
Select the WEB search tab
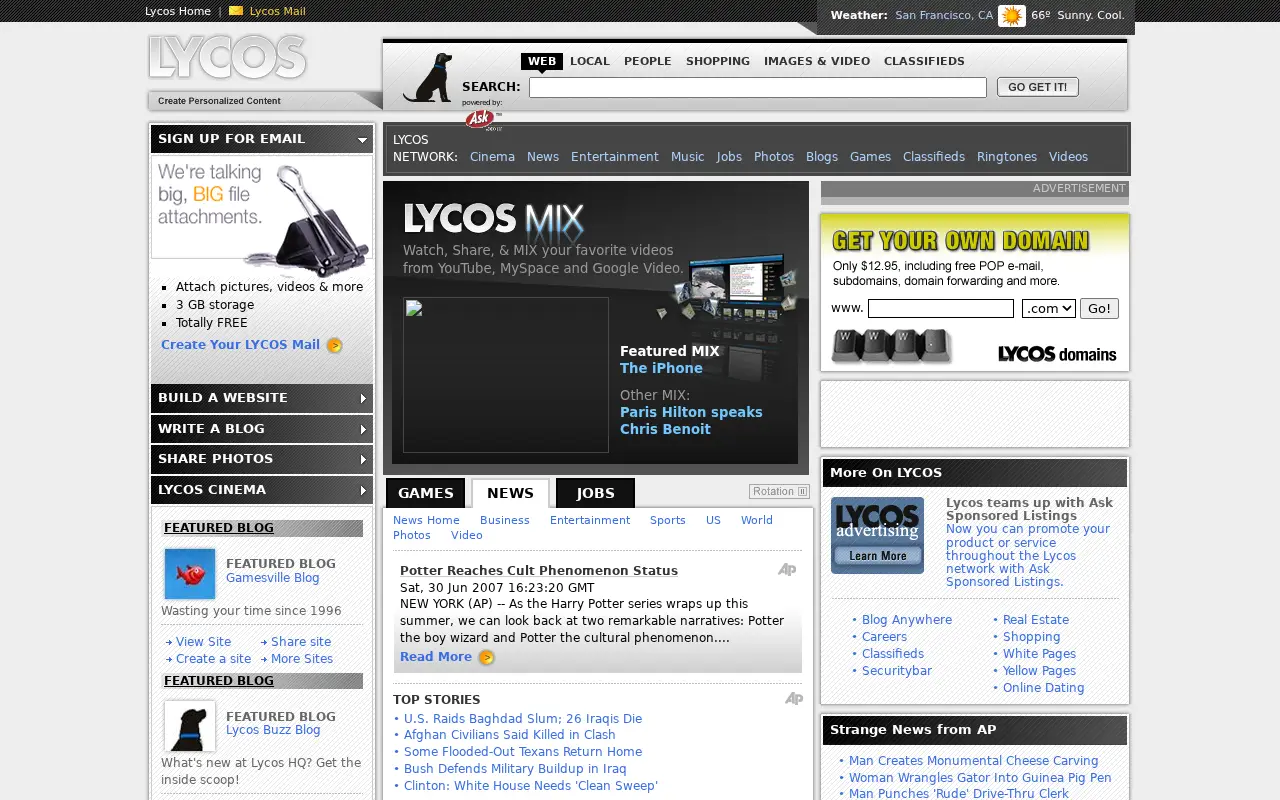click(542, 61)
